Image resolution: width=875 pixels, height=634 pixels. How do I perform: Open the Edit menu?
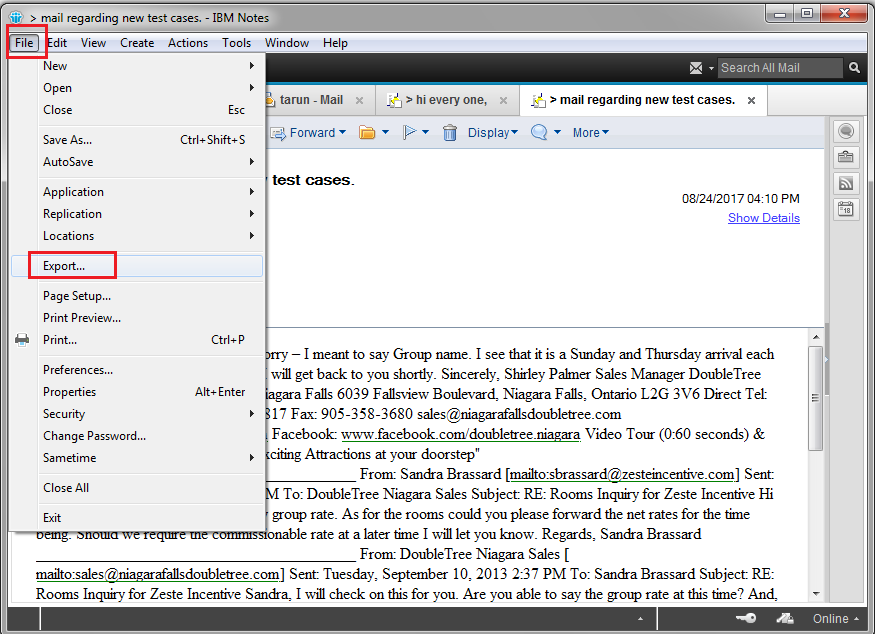point(57,43)
